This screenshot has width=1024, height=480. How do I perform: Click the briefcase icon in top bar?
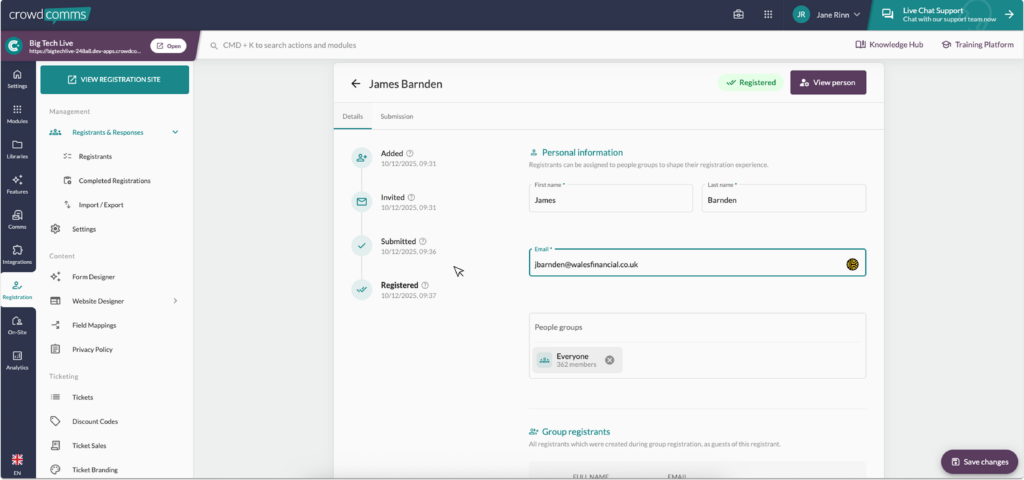coord(739,15)
